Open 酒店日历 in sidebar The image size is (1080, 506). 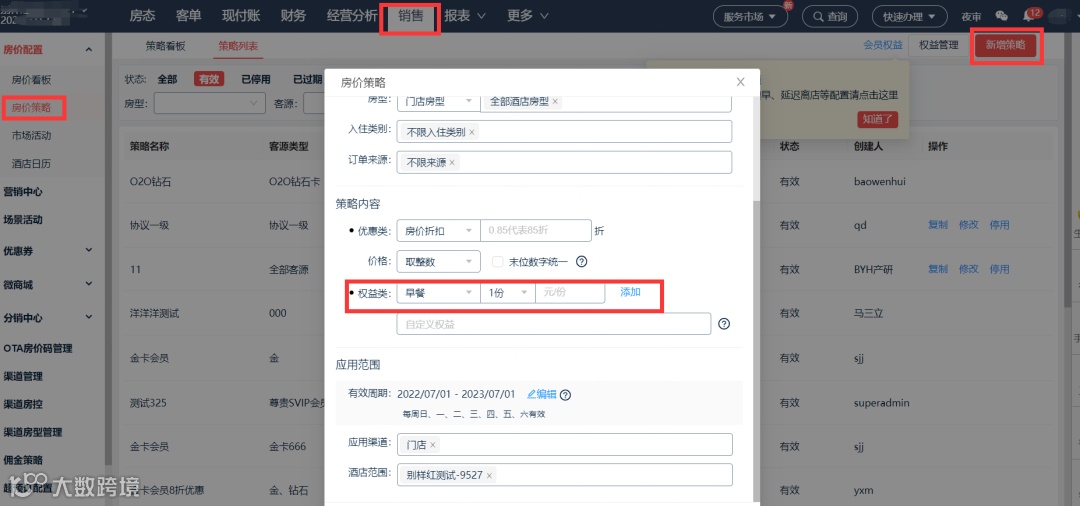pyautogui.click(x=32, y=164)
